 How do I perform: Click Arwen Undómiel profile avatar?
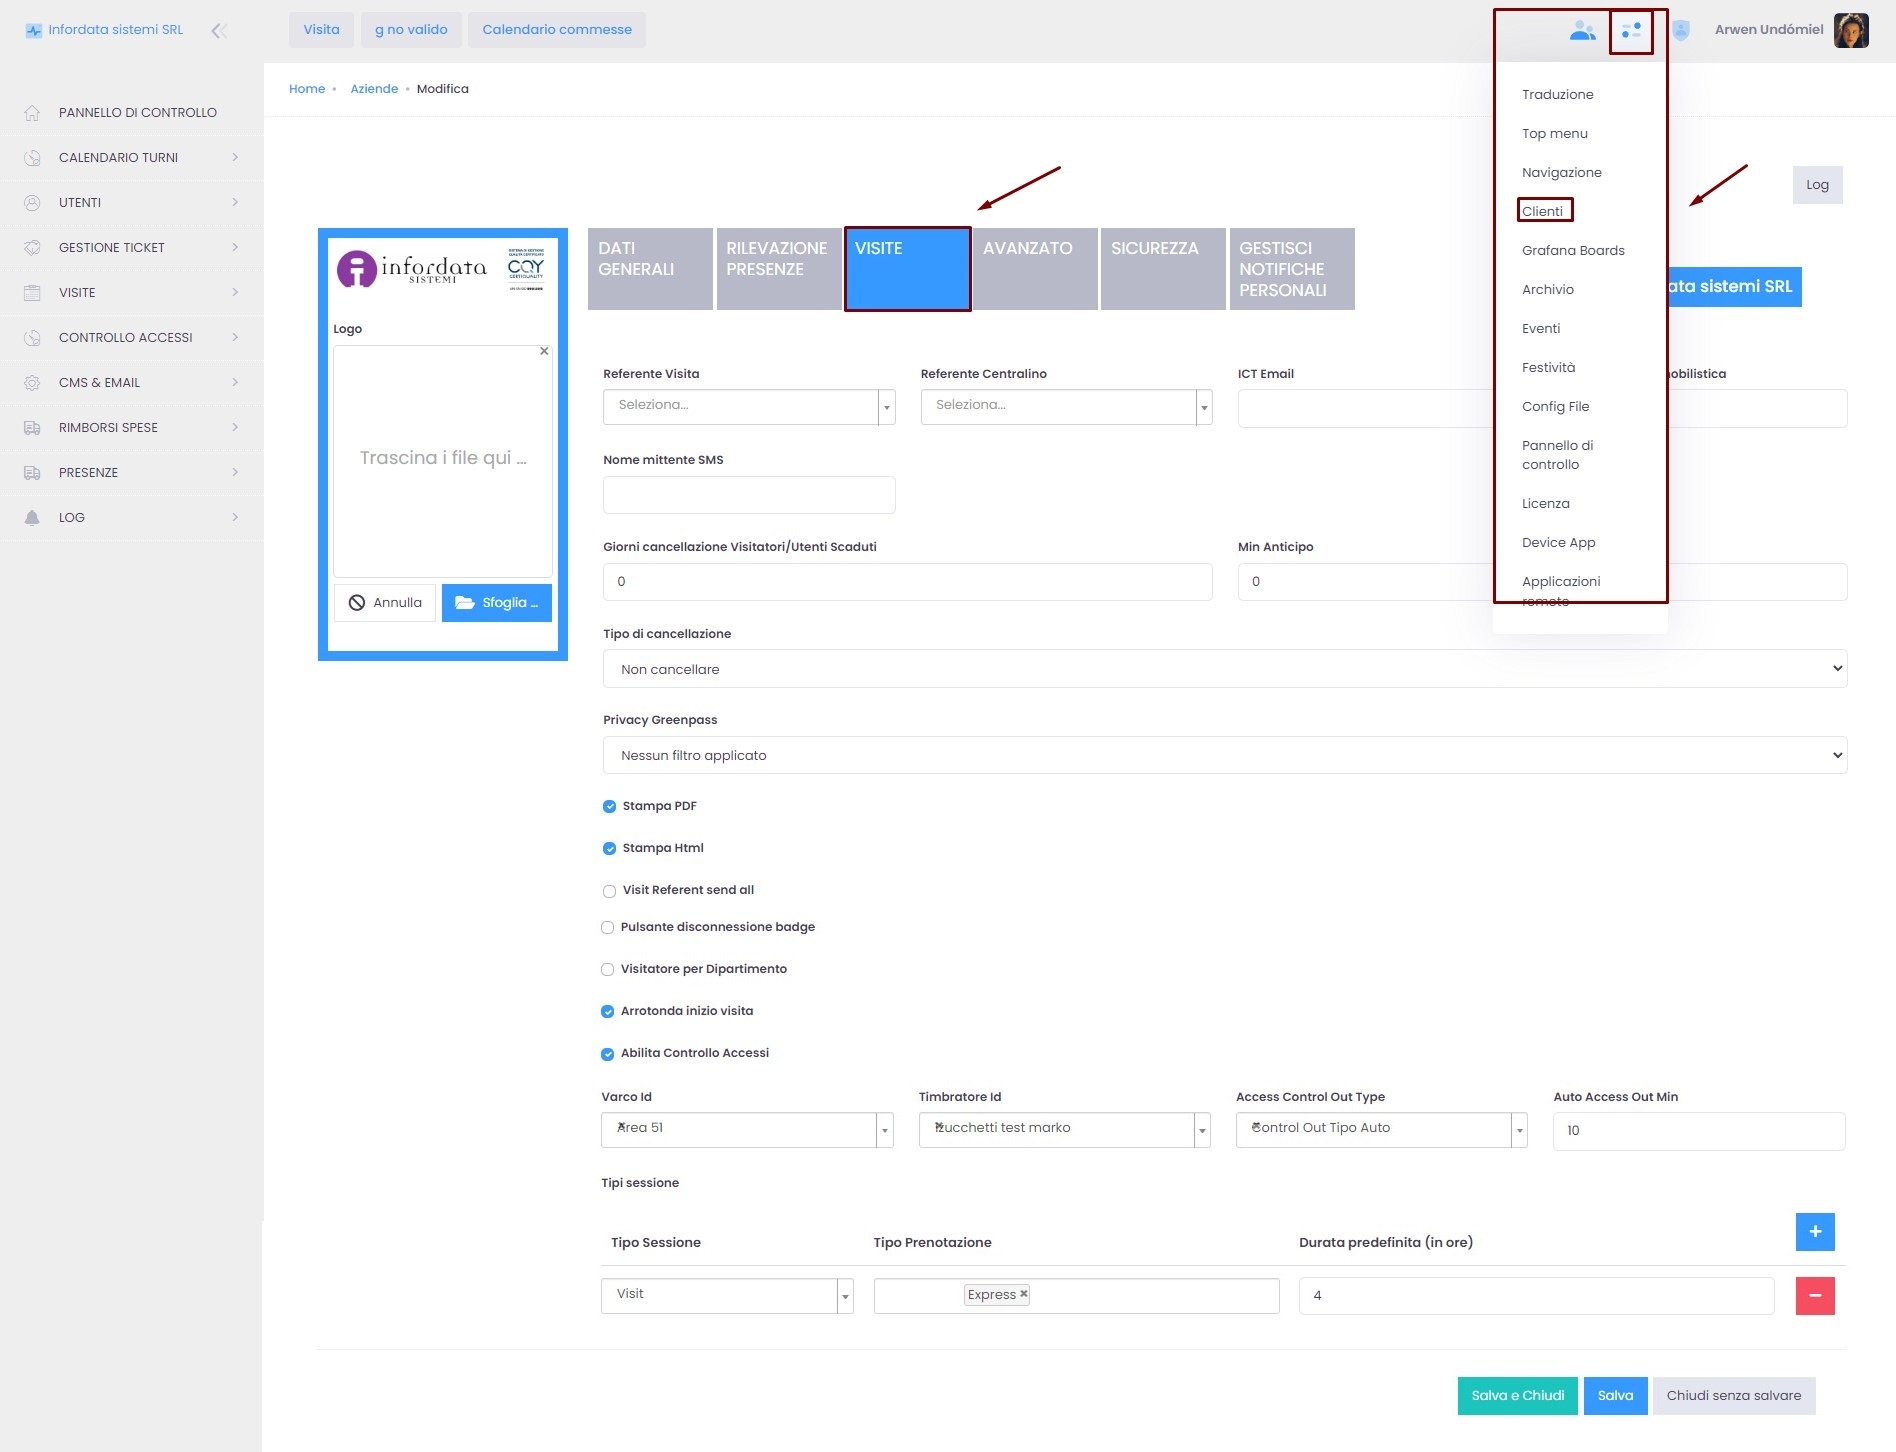pyautogui.click(x=1851, y=30)
